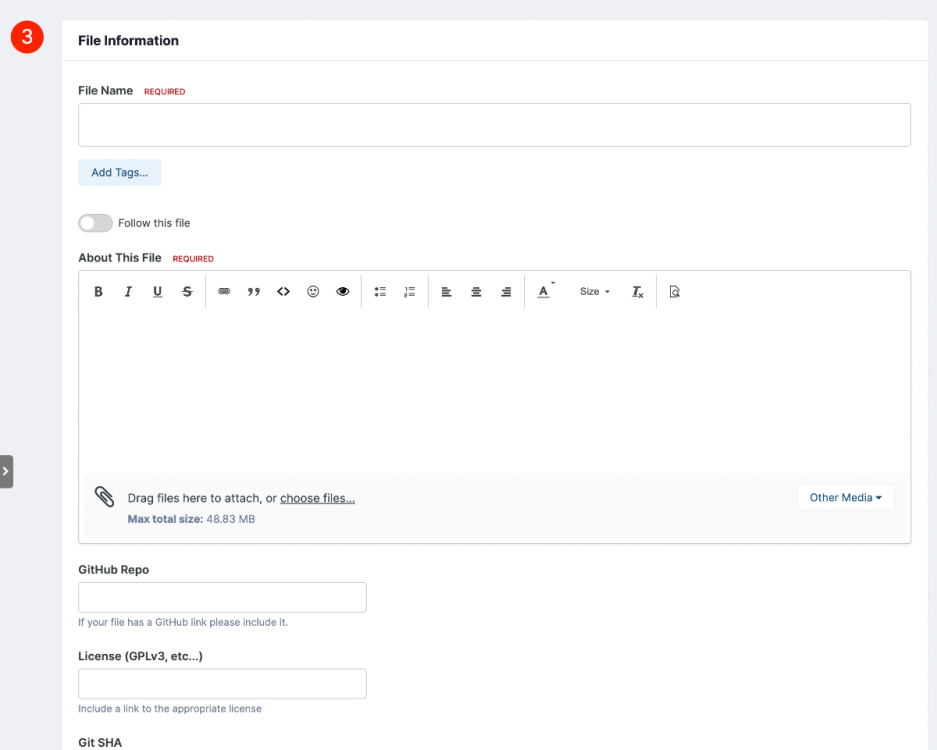
Task: Preview the post content
Action: click(x=675, y=292)
